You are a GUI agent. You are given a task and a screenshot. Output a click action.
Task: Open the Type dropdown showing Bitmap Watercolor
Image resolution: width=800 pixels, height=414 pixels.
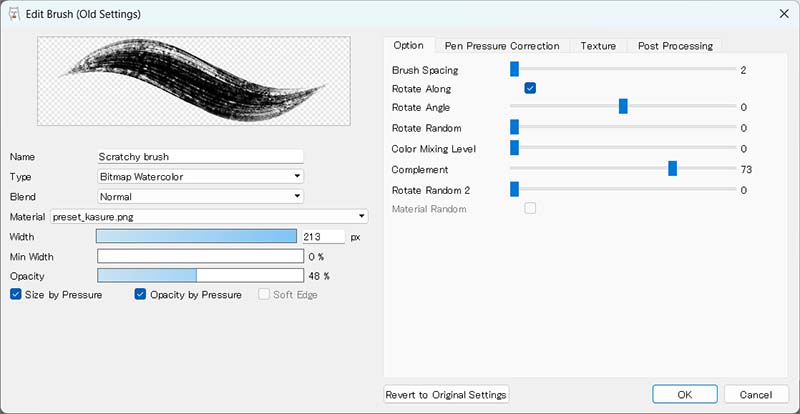click(x=200, y=177)
